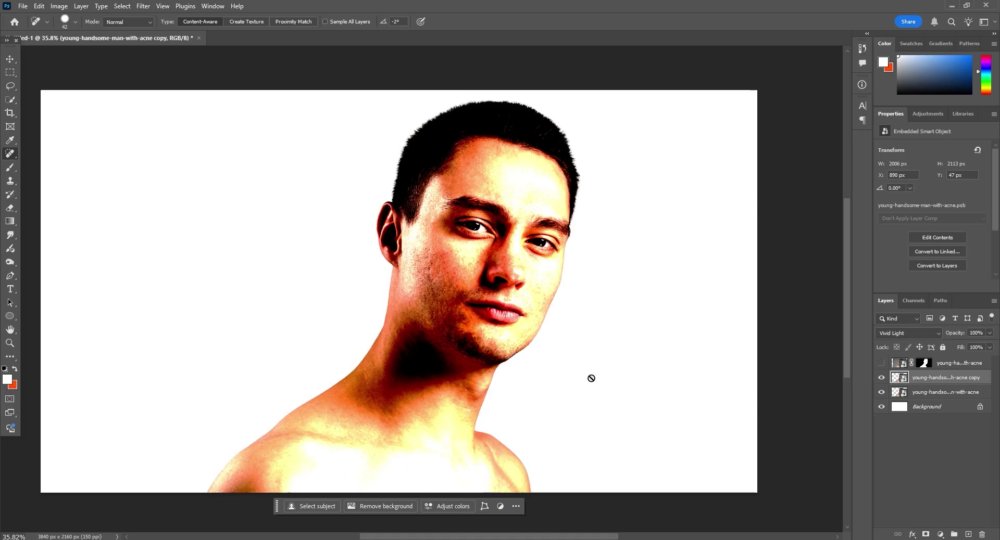Screen dimensions: 1000x540
Task: Click Transform warp icon in contextual task bar
Action: tap(484, 506)
